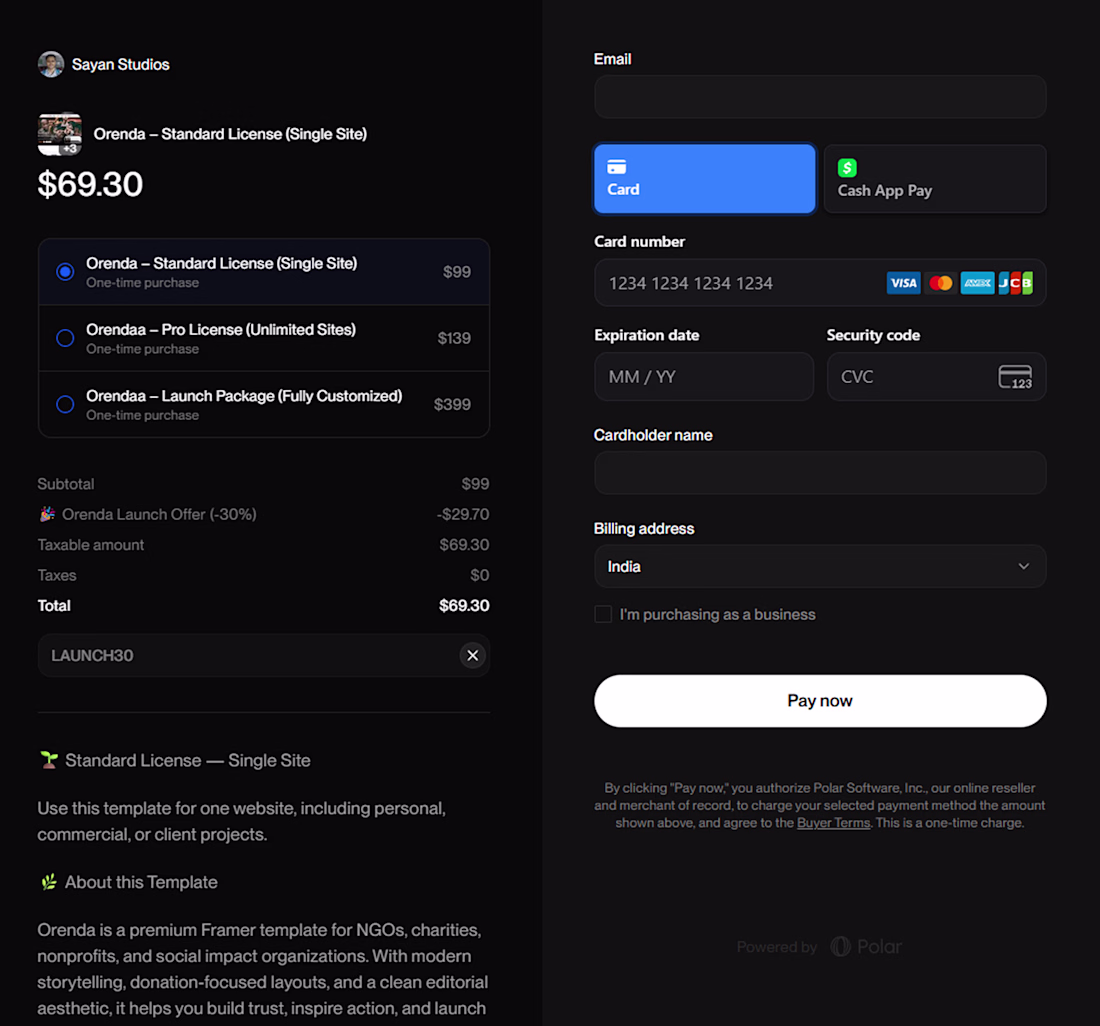This screenshot has height=1026, width=1100.
Task: Click the $139 Pro License price
Action: (455, 338)
